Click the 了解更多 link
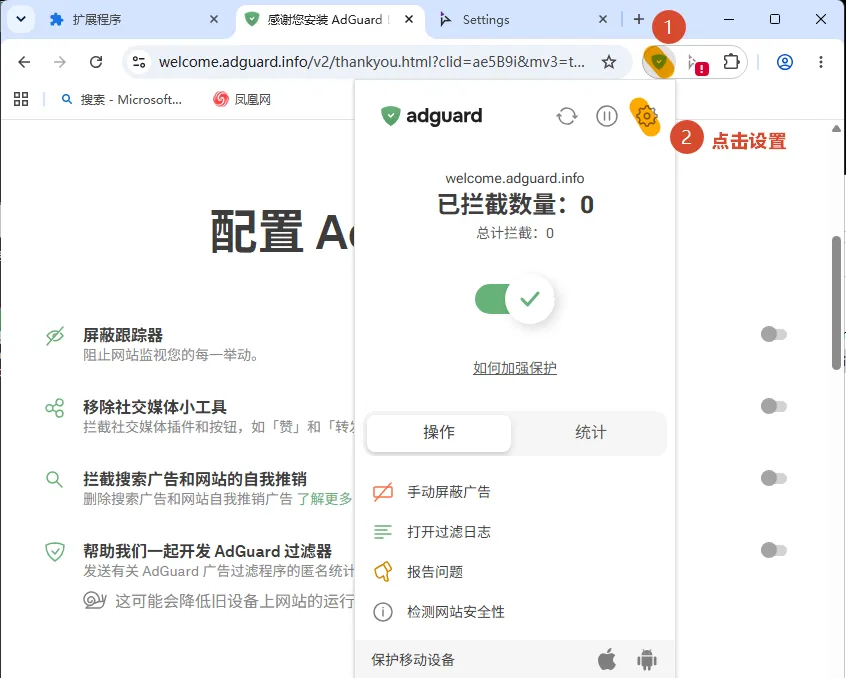 tap(324, 499)
